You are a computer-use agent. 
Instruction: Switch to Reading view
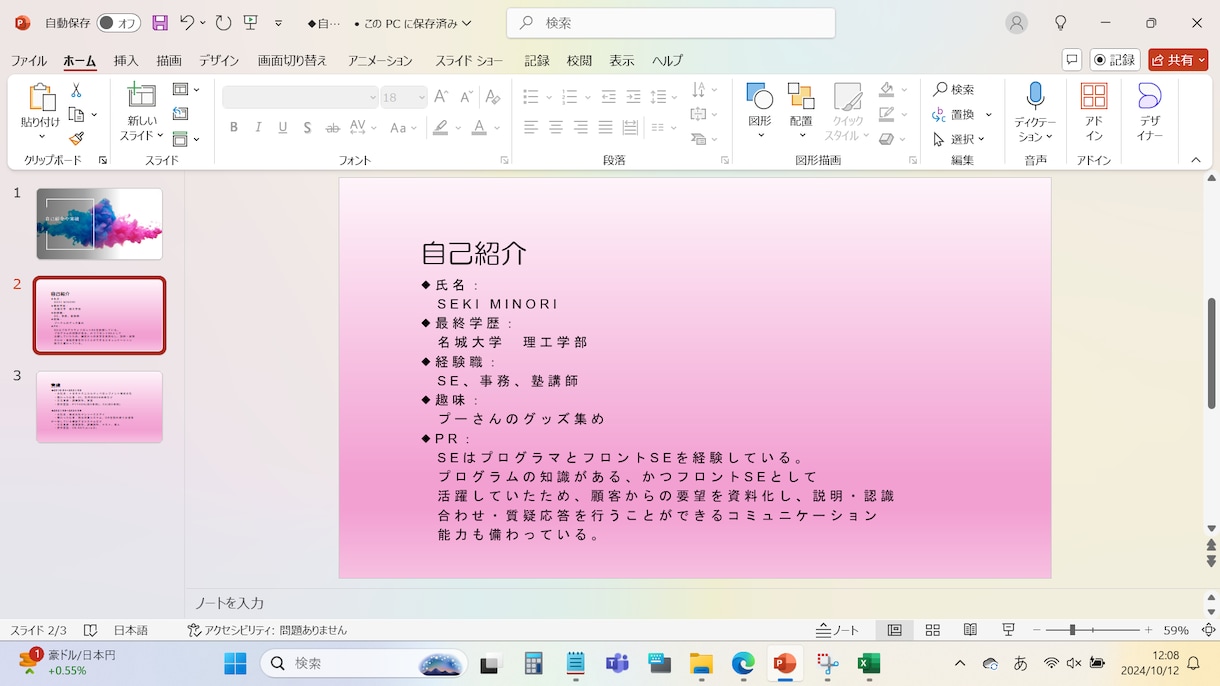(970, 630)
